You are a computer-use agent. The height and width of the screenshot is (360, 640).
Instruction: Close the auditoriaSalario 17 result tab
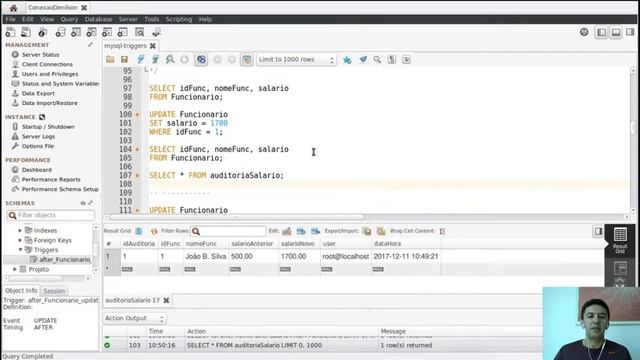click(x=166, y=300)
